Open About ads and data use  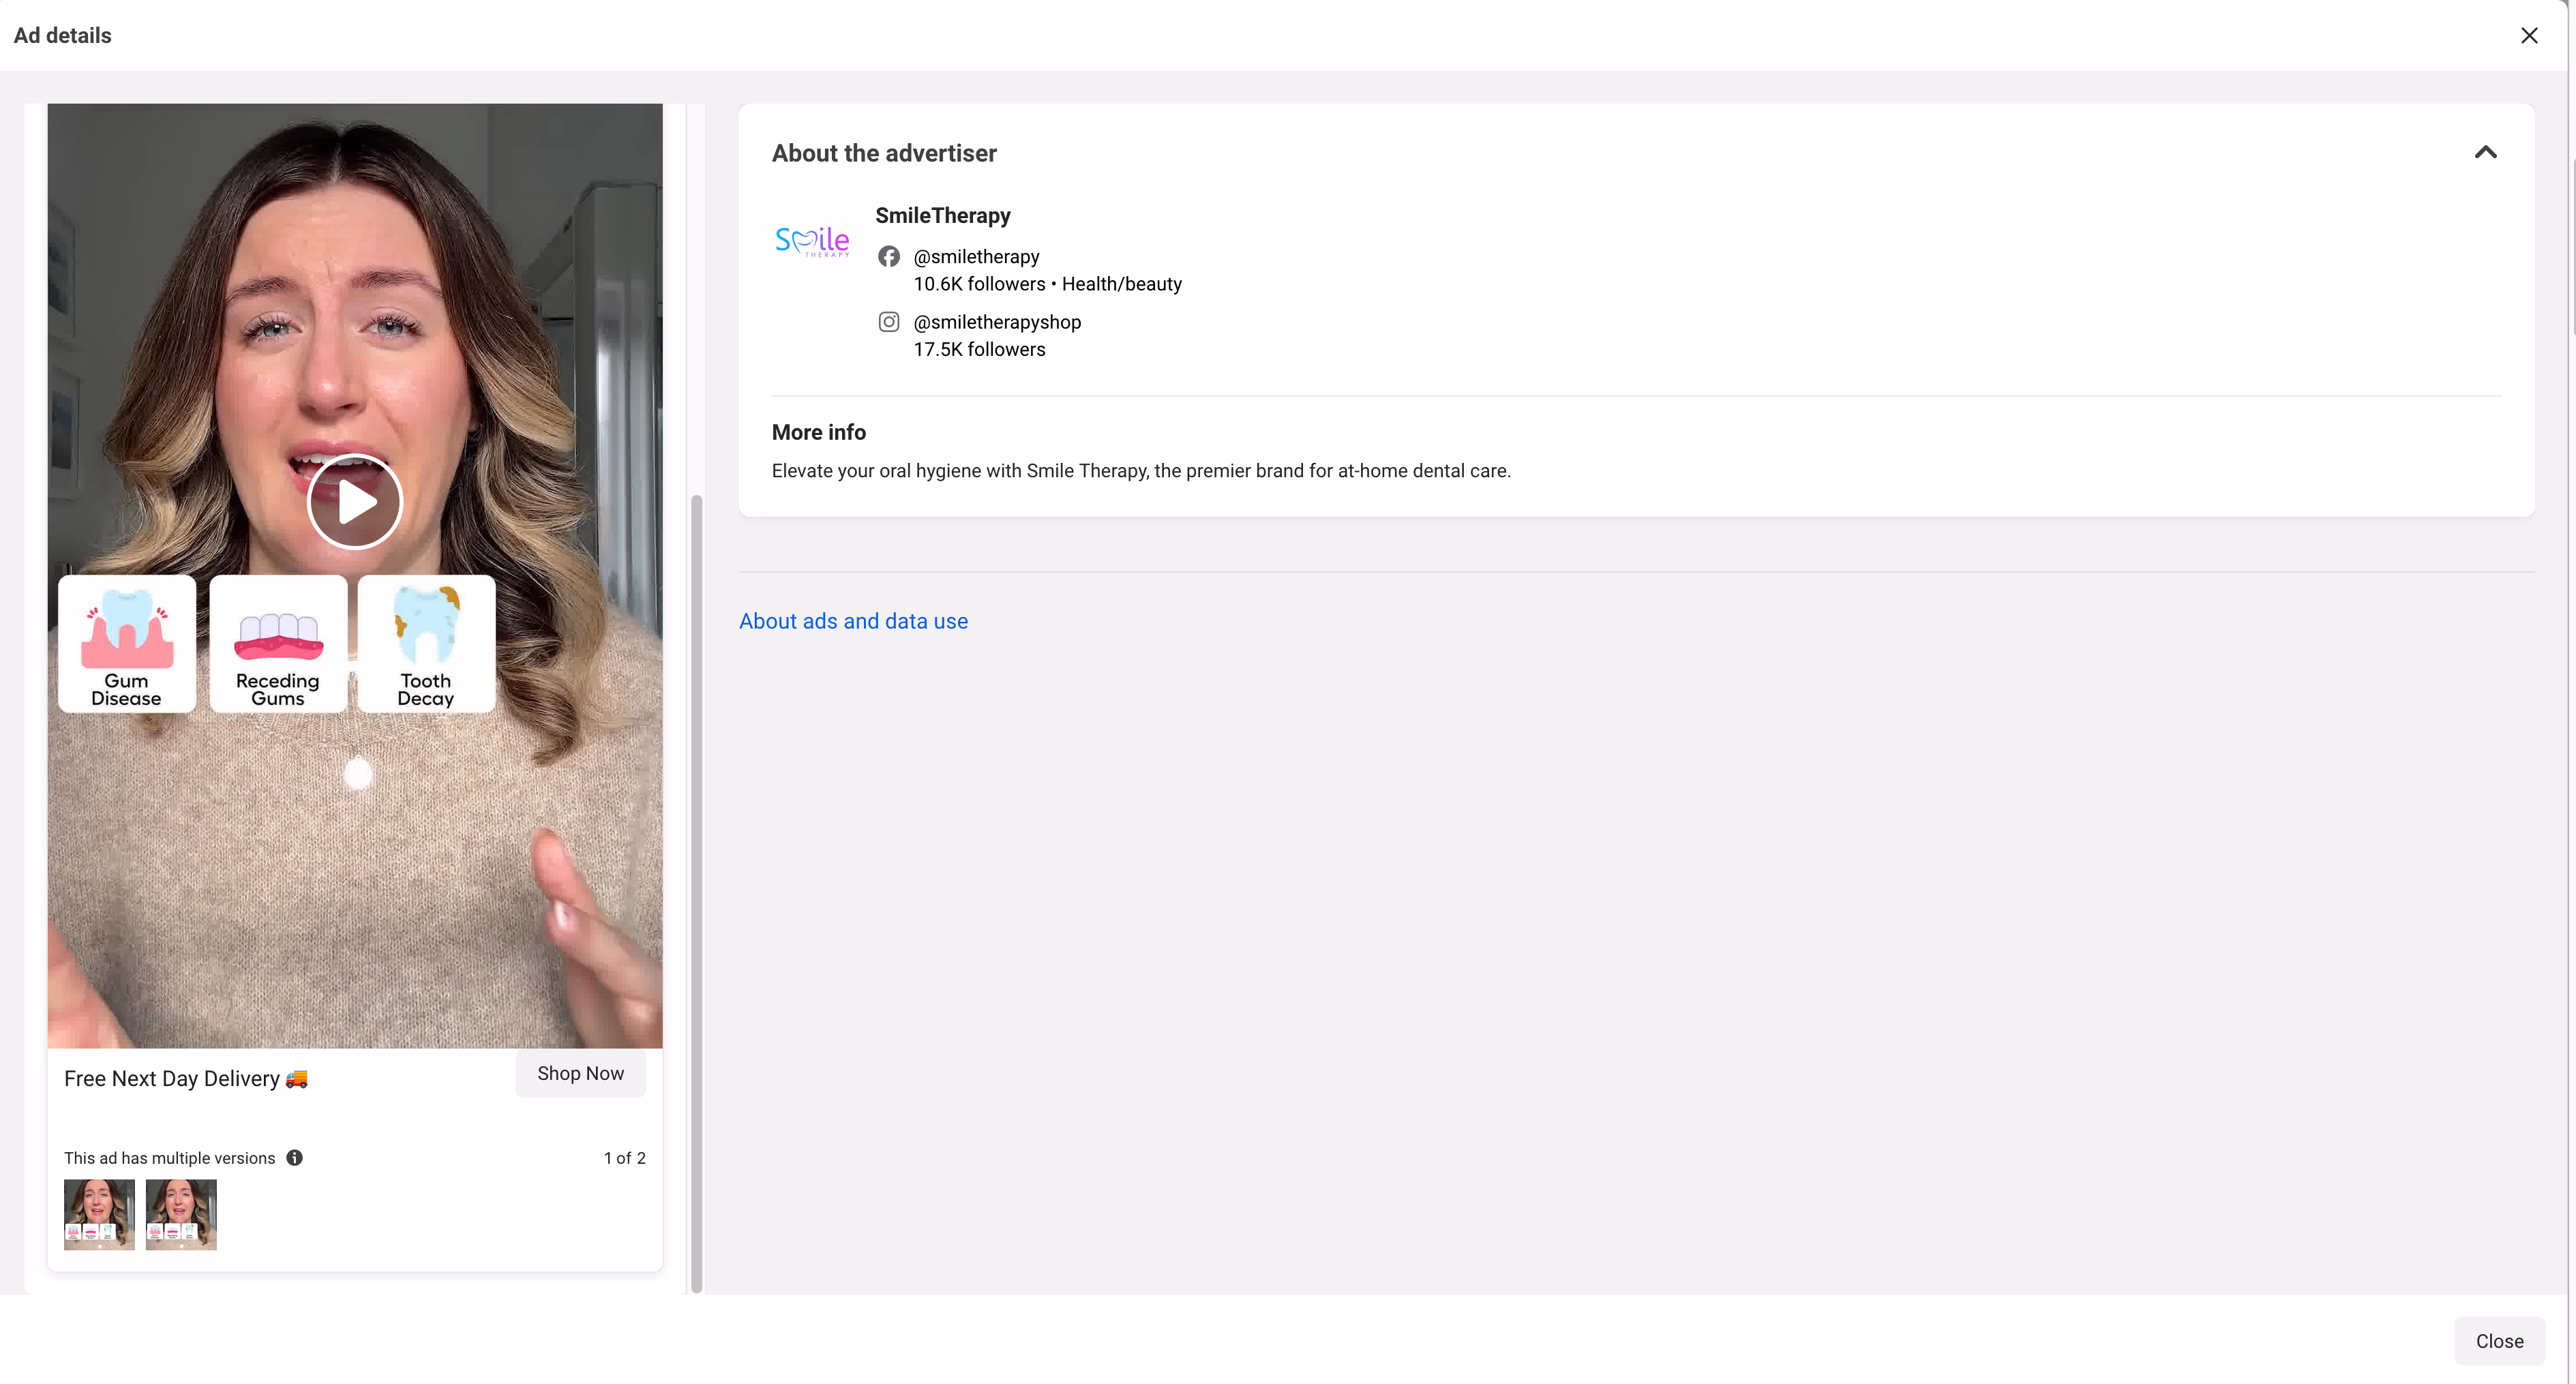click(x=853, y=620)
